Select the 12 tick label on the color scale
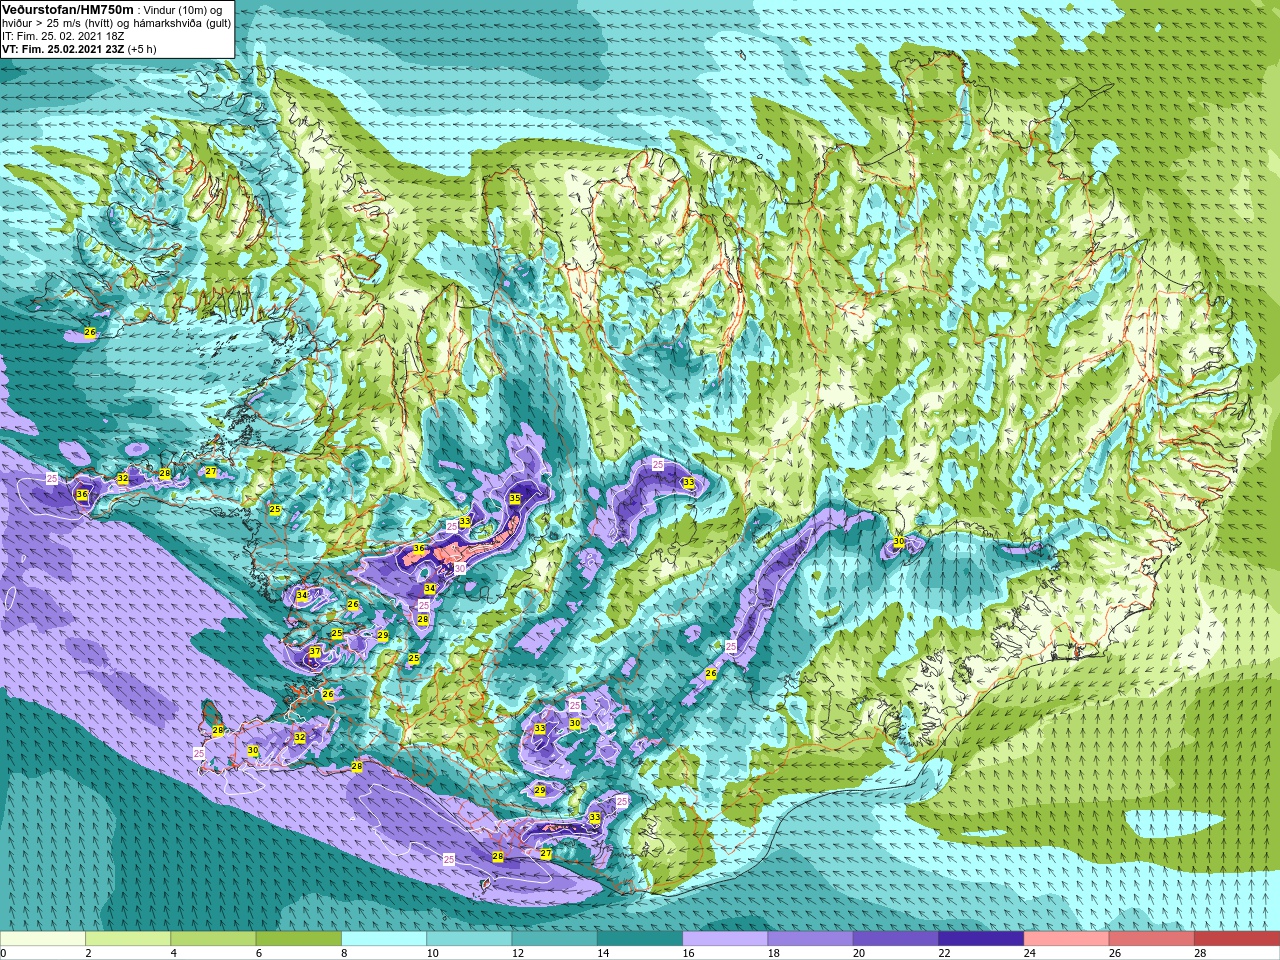1280x960 pixels. [518, 953]
